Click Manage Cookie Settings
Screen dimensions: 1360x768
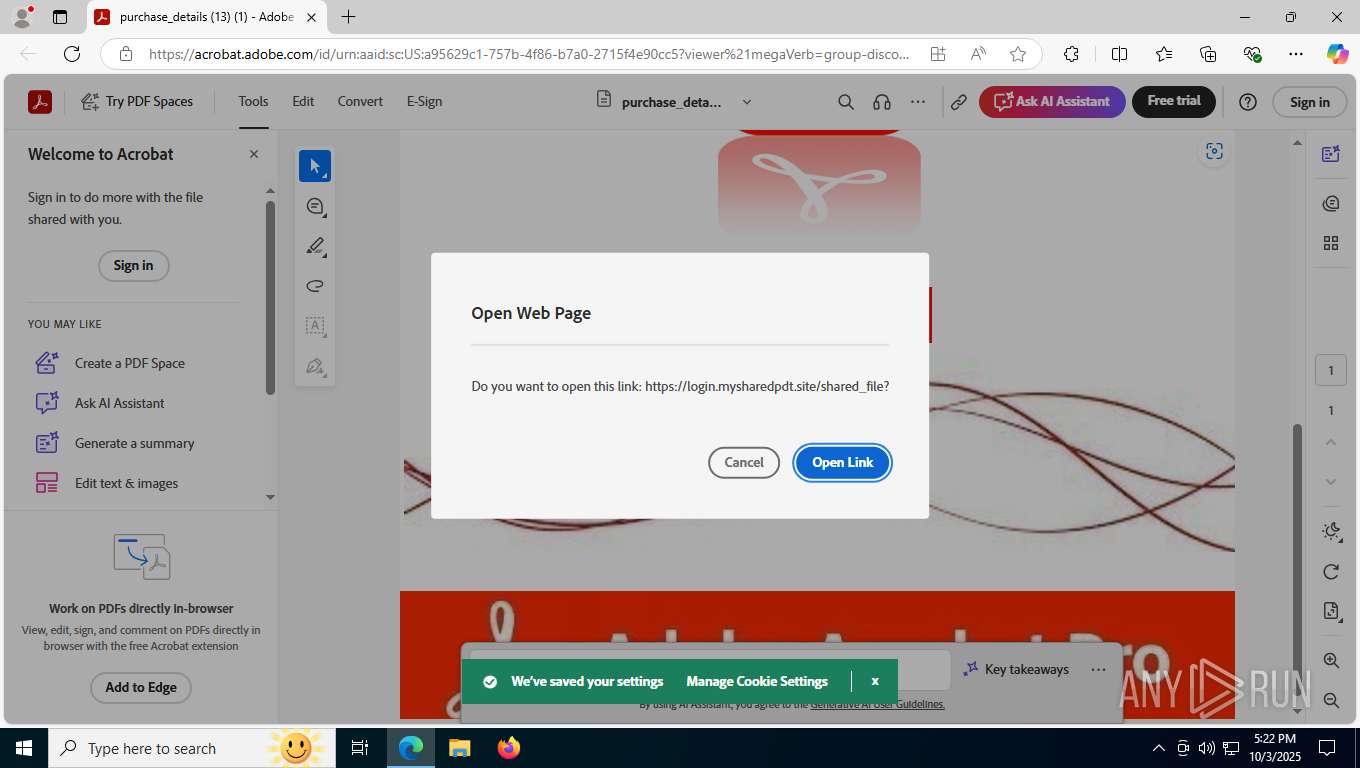(757, 681)
